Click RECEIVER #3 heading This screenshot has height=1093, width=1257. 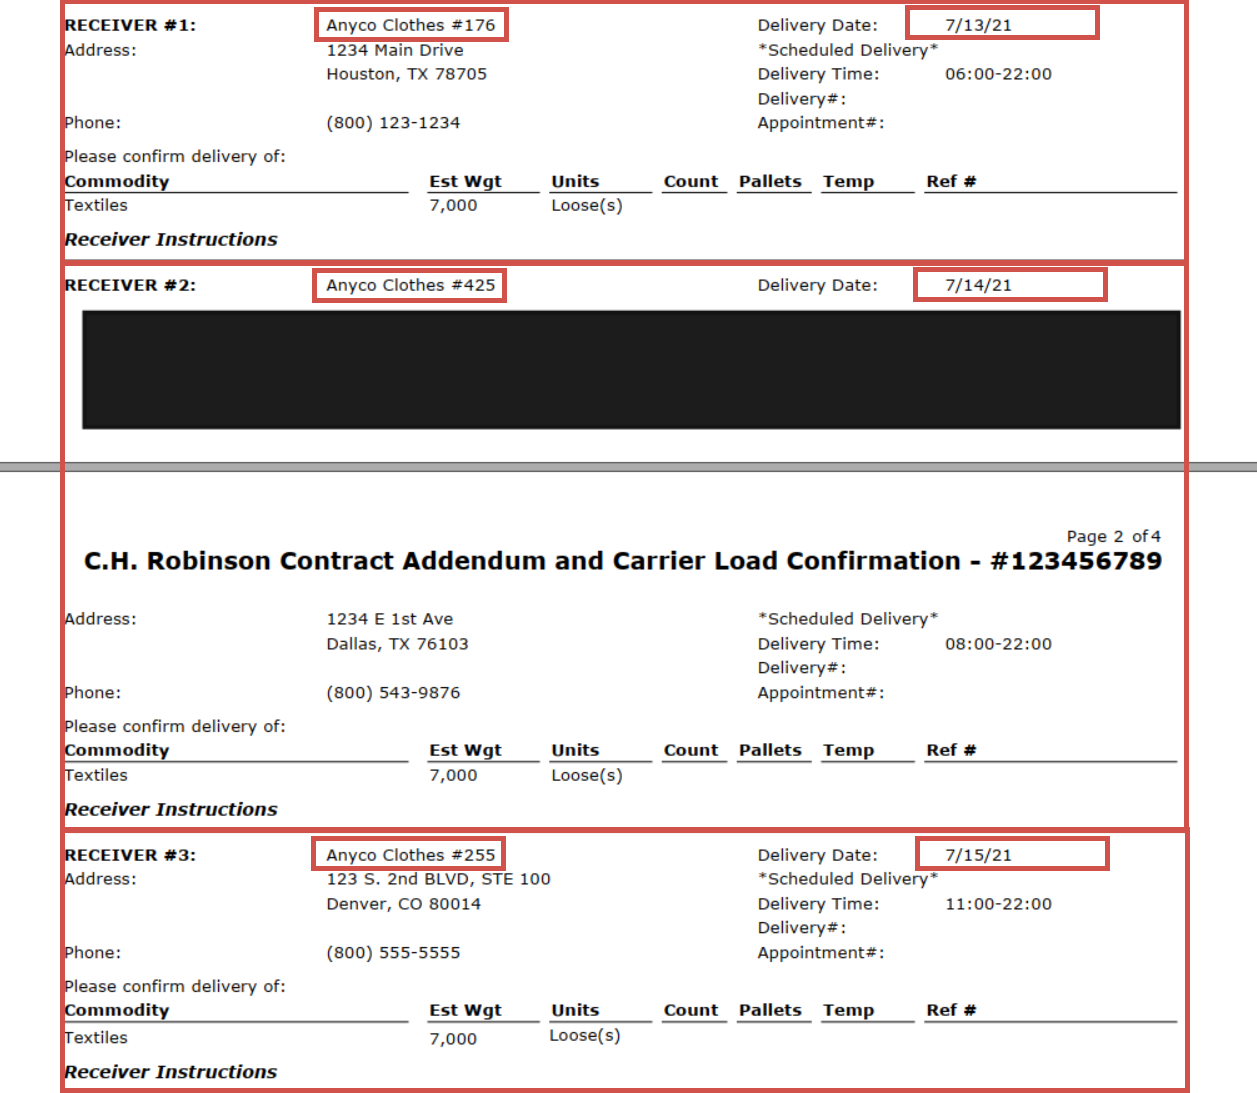click(130, 855)
